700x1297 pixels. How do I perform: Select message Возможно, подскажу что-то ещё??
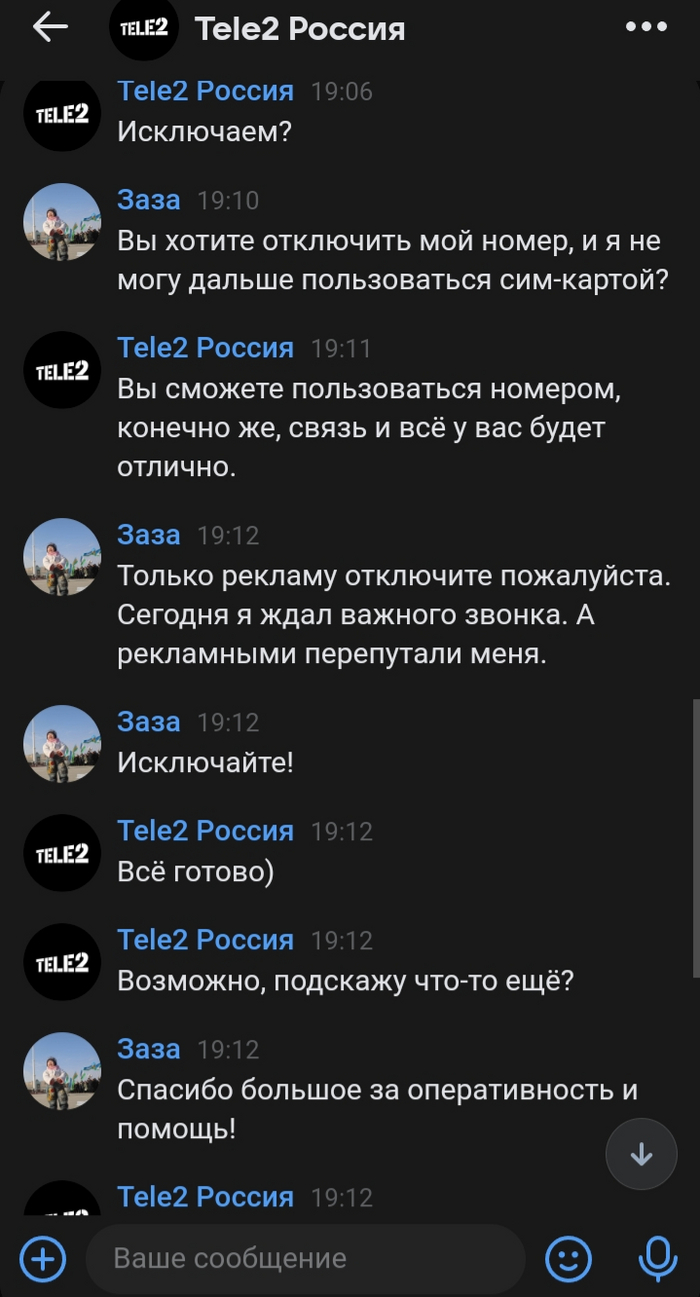coord(346,981)
